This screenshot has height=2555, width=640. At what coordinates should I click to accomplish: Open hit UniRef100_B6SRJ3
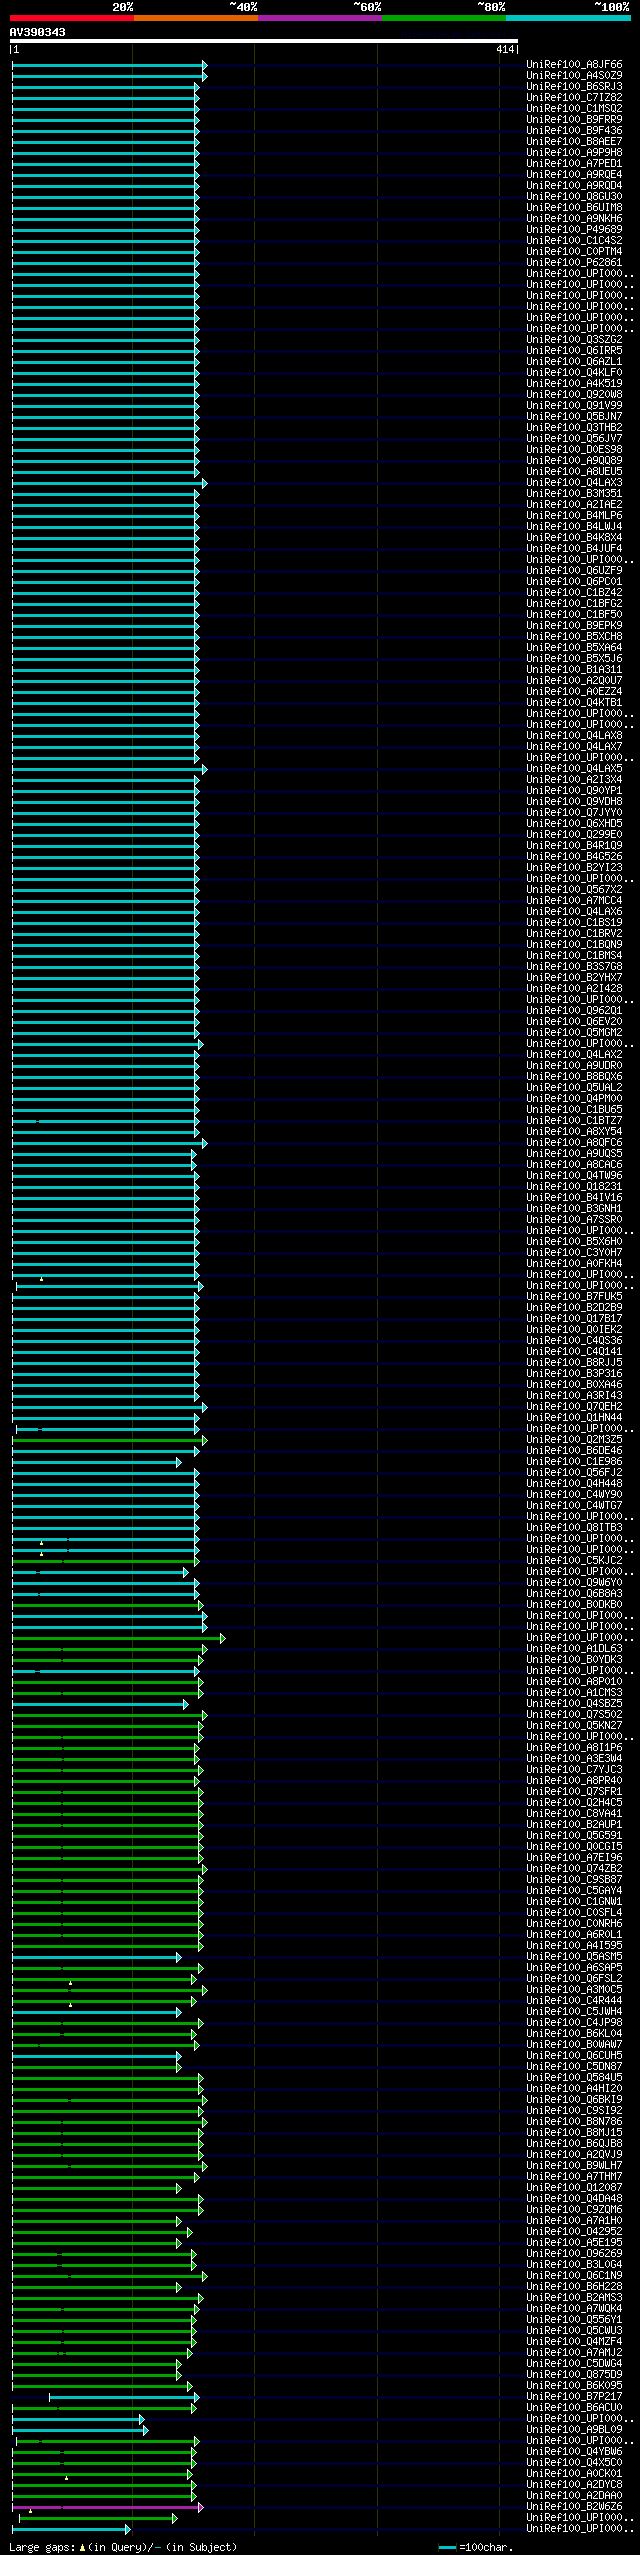click(x=574, y=86)
